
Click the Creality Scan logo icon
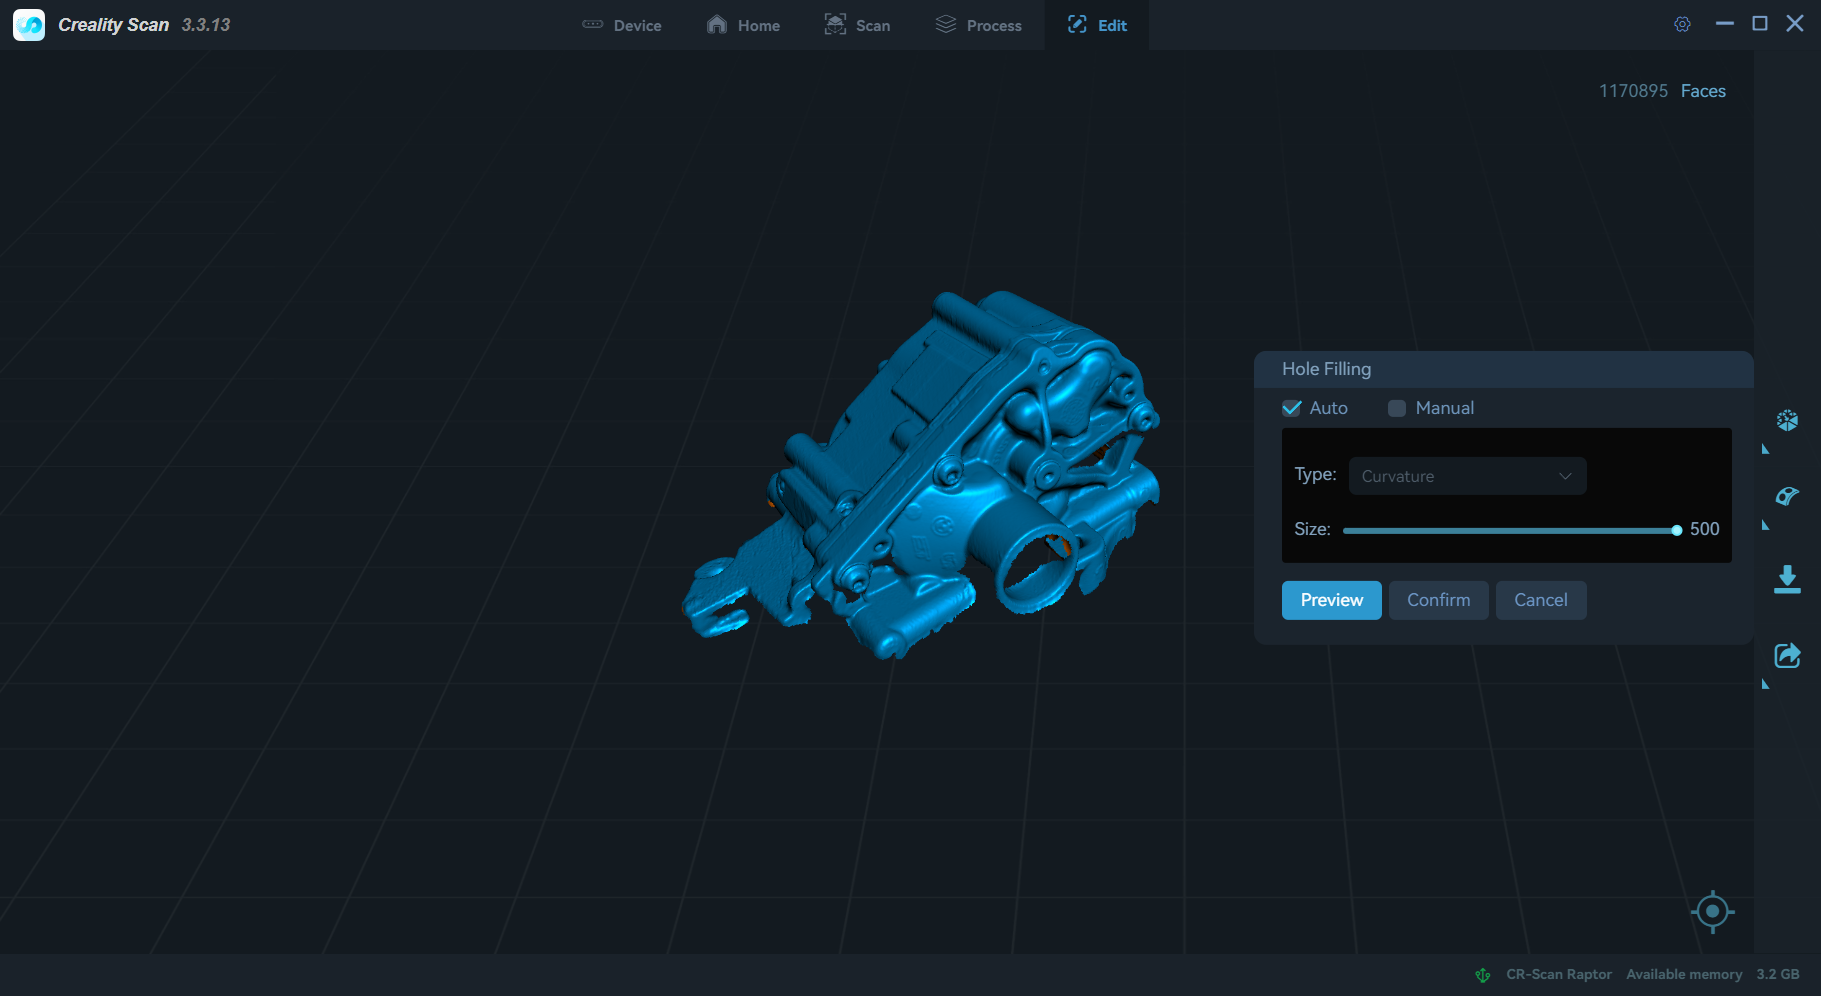click(29, 25)
